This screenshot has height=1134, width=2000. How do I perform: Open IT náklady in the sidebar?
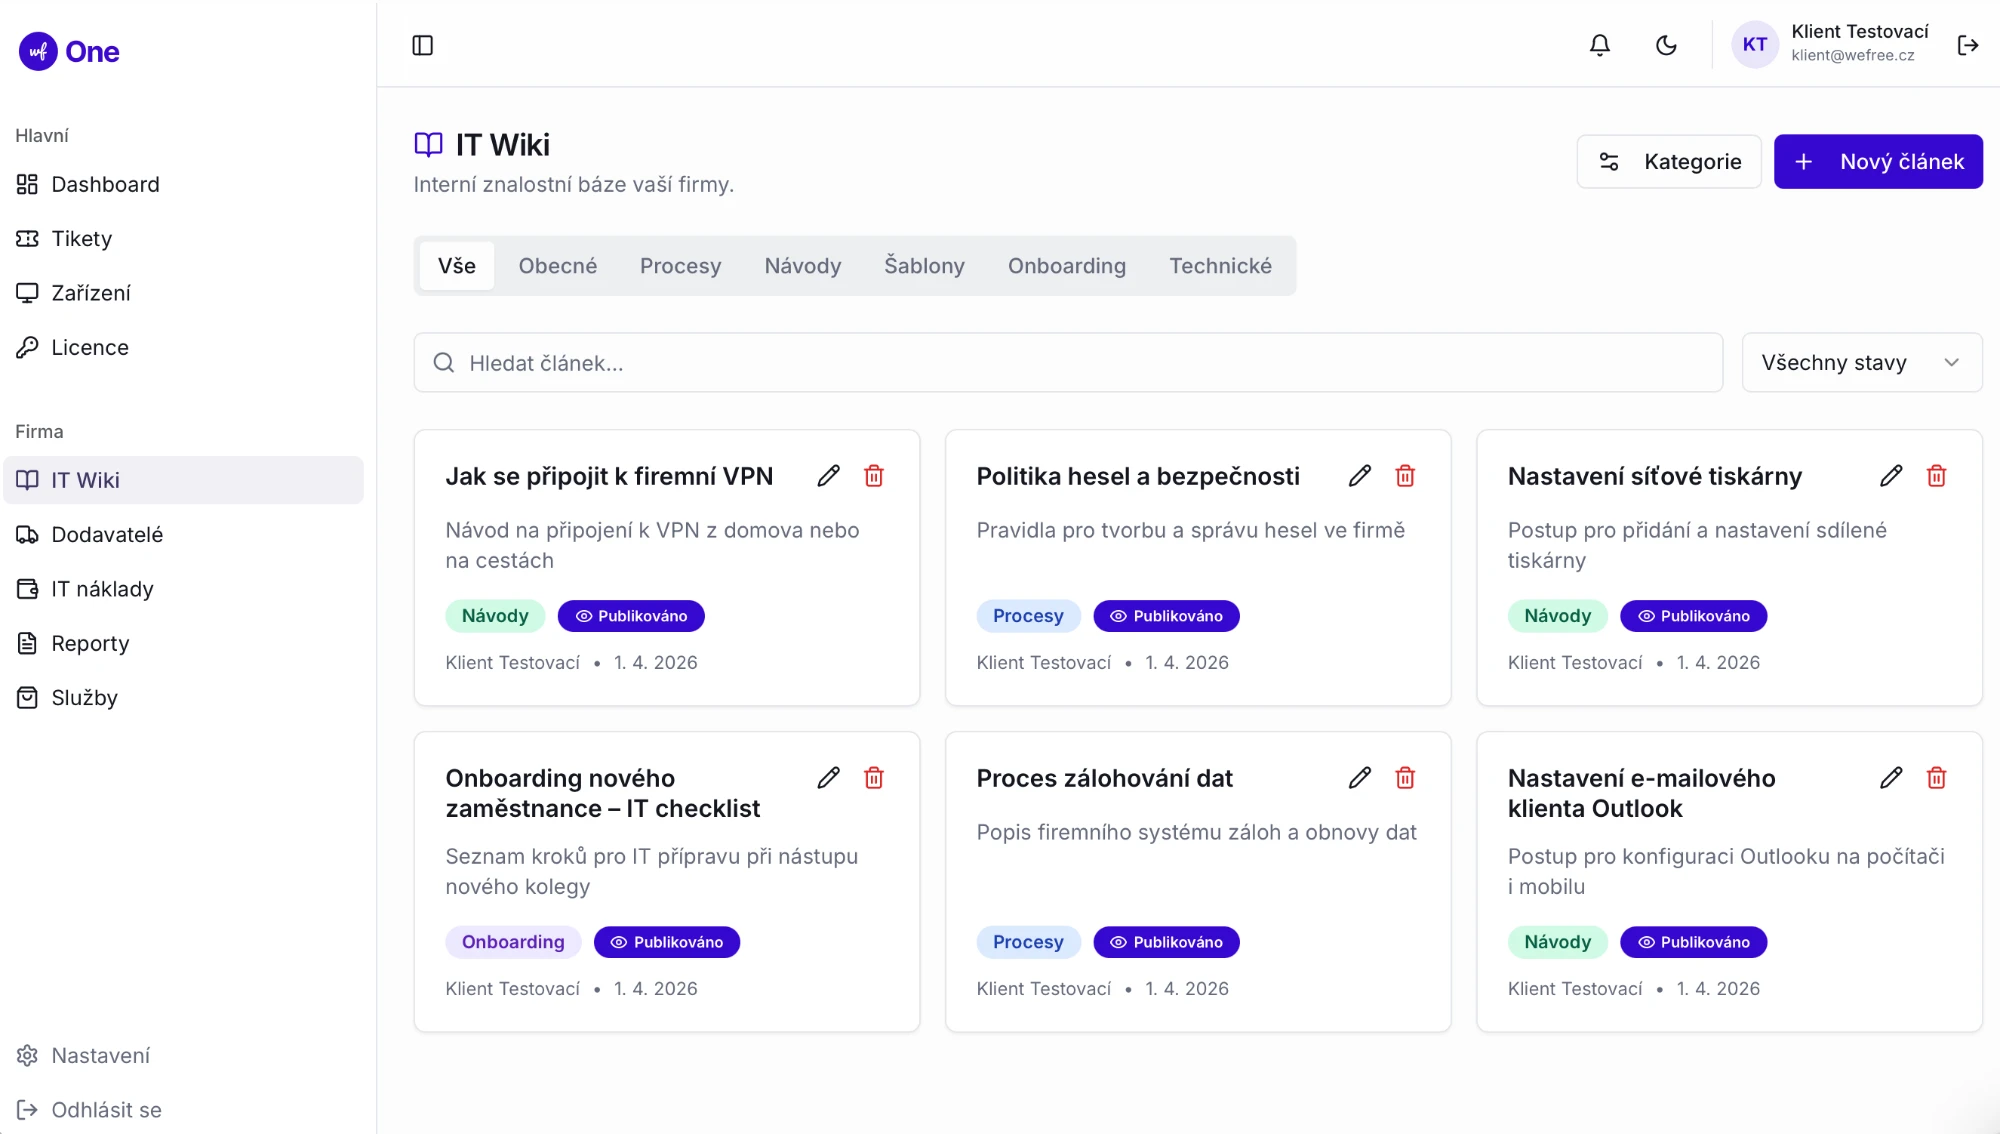(x=184, y=589)
